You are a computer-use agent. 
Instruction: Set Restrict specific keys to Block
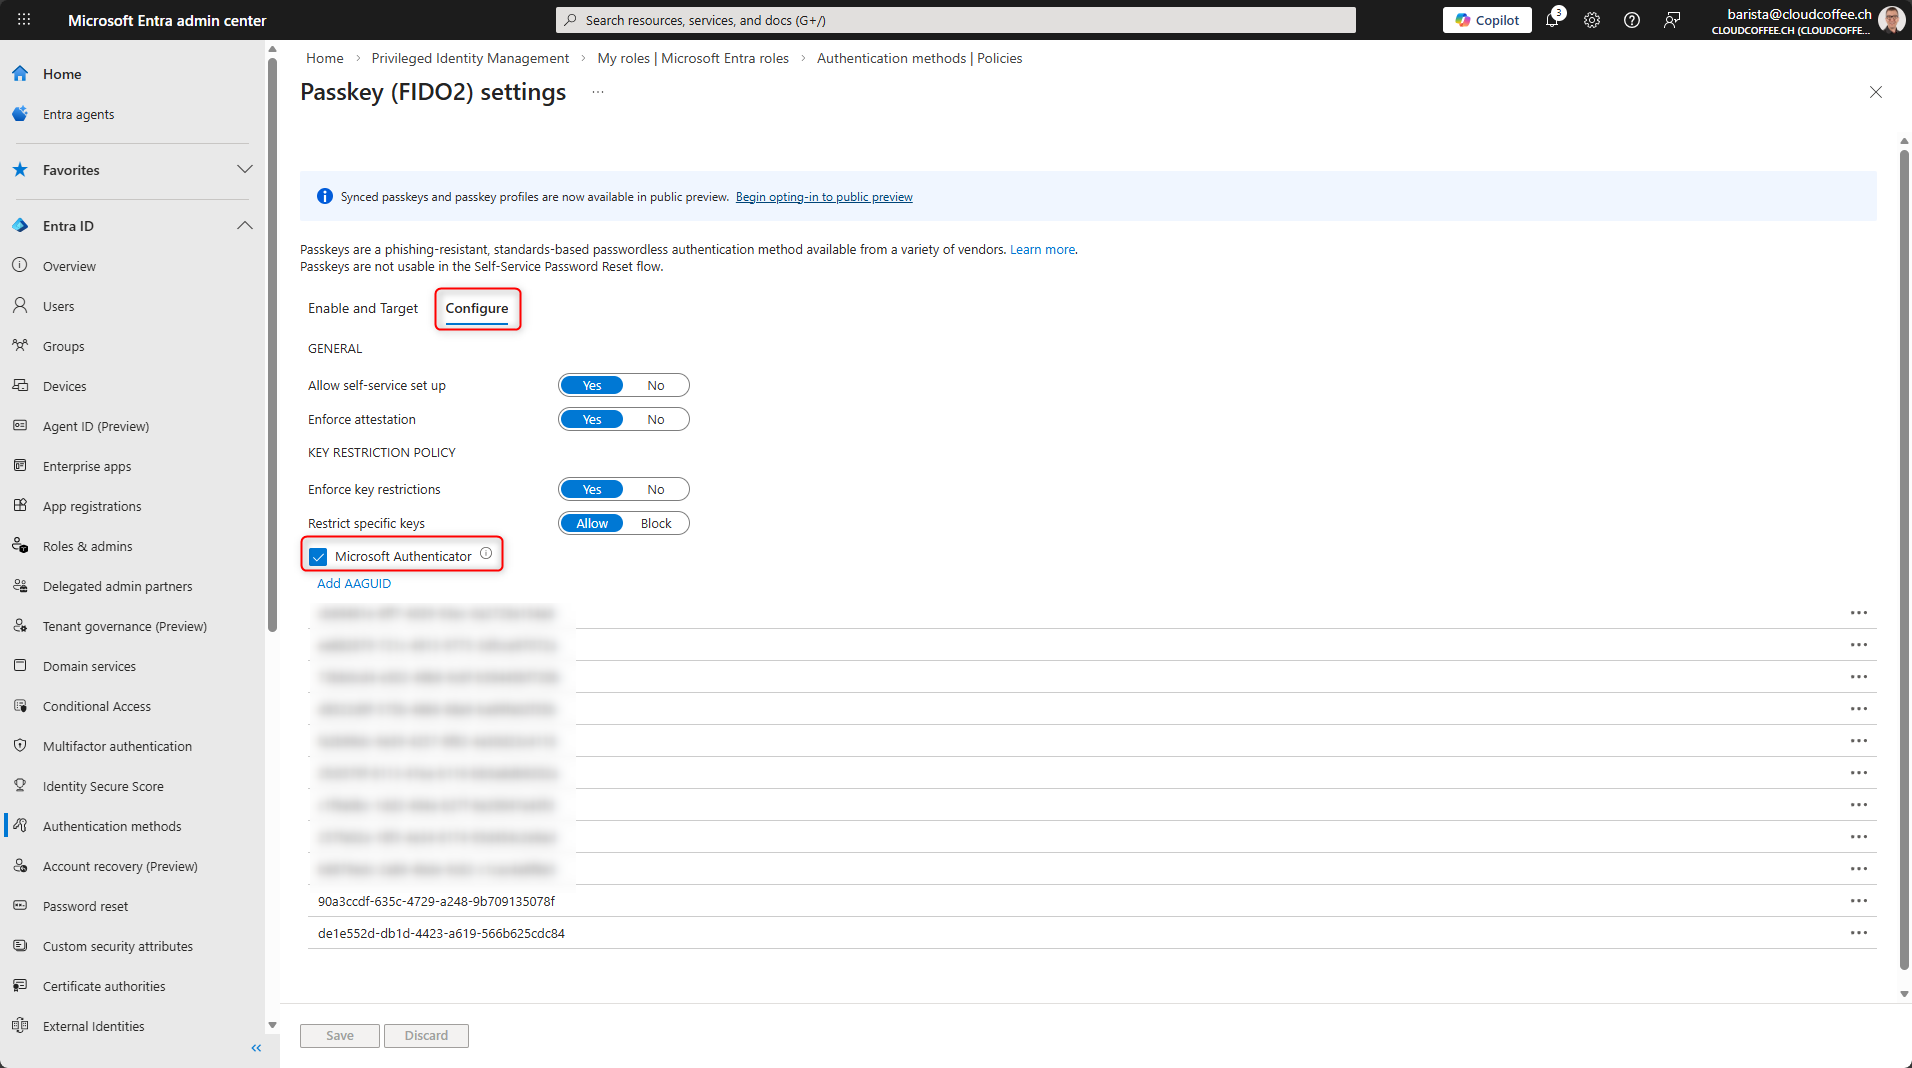656,524
